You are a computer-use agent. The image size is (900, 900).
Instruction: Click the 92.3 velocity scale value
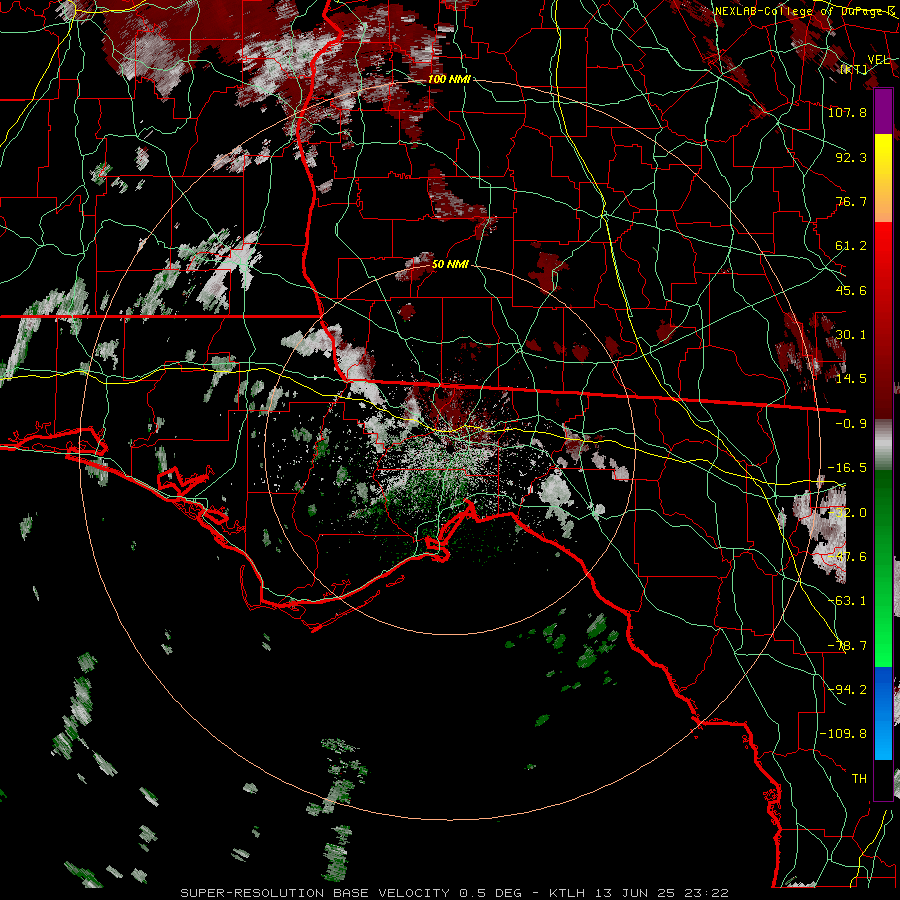[851, 157]
